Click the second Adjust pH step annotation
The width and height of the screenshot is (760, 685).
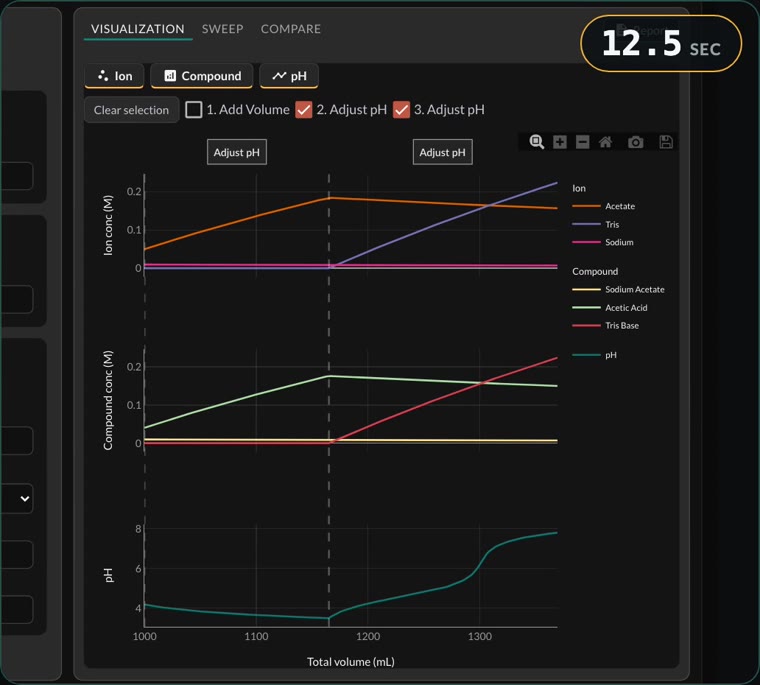(x=443, y=152)
